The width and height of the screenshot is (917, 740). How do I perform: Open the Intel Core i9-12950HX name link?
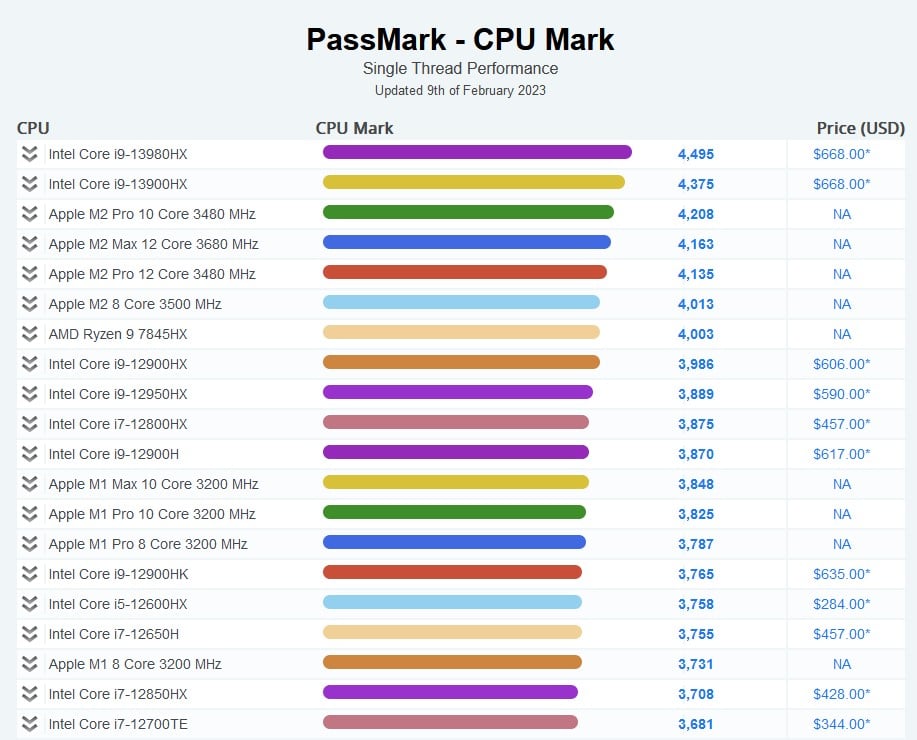118,394
